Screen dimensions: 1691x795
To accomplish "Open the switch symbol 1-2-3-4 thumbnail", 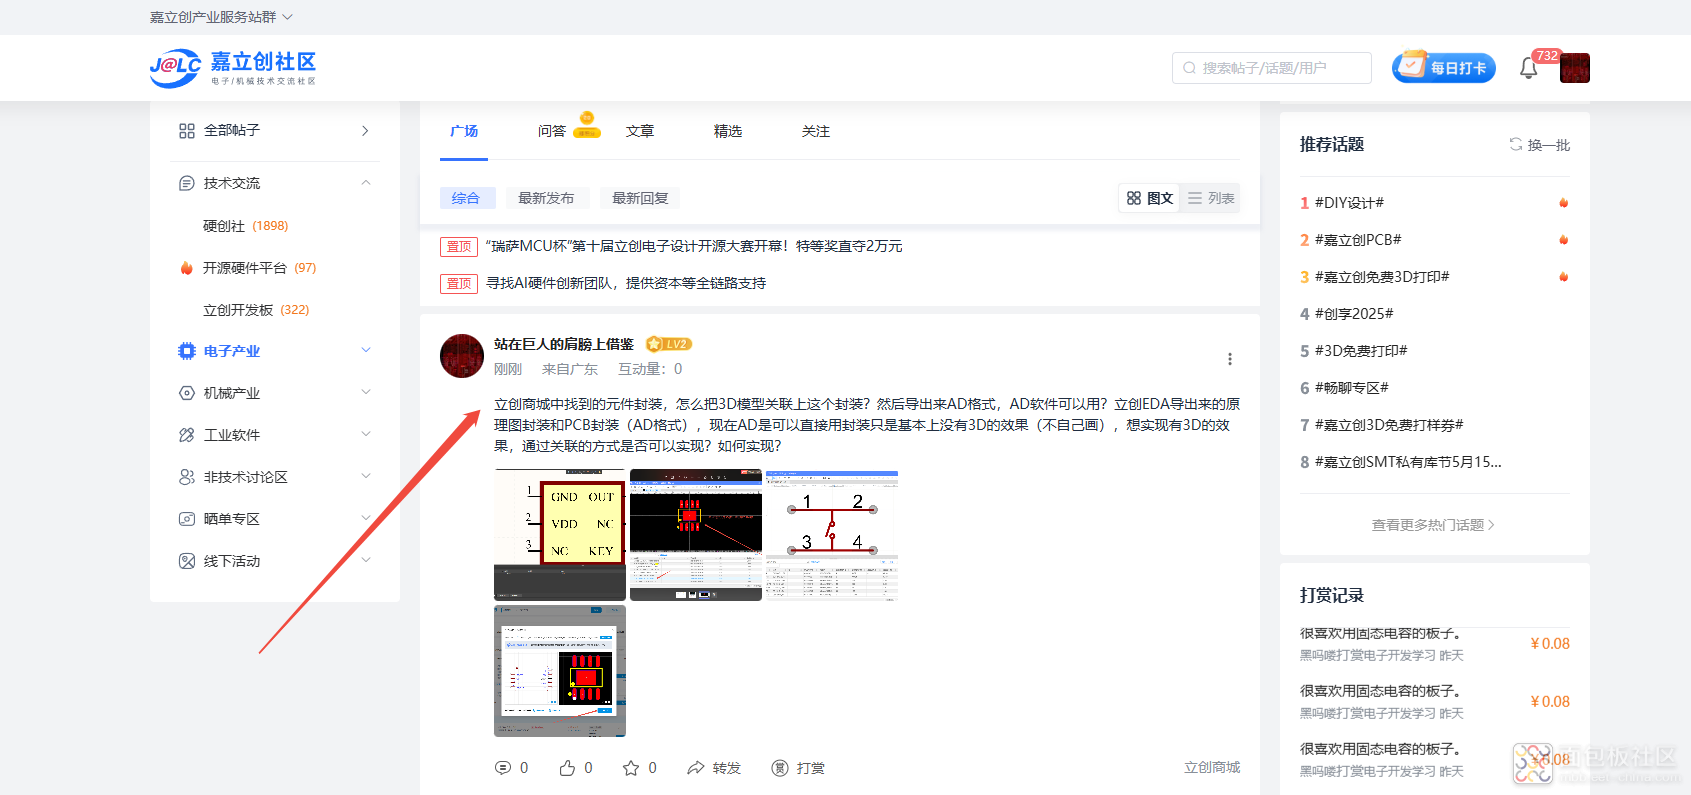I will [x=832, y=535].
